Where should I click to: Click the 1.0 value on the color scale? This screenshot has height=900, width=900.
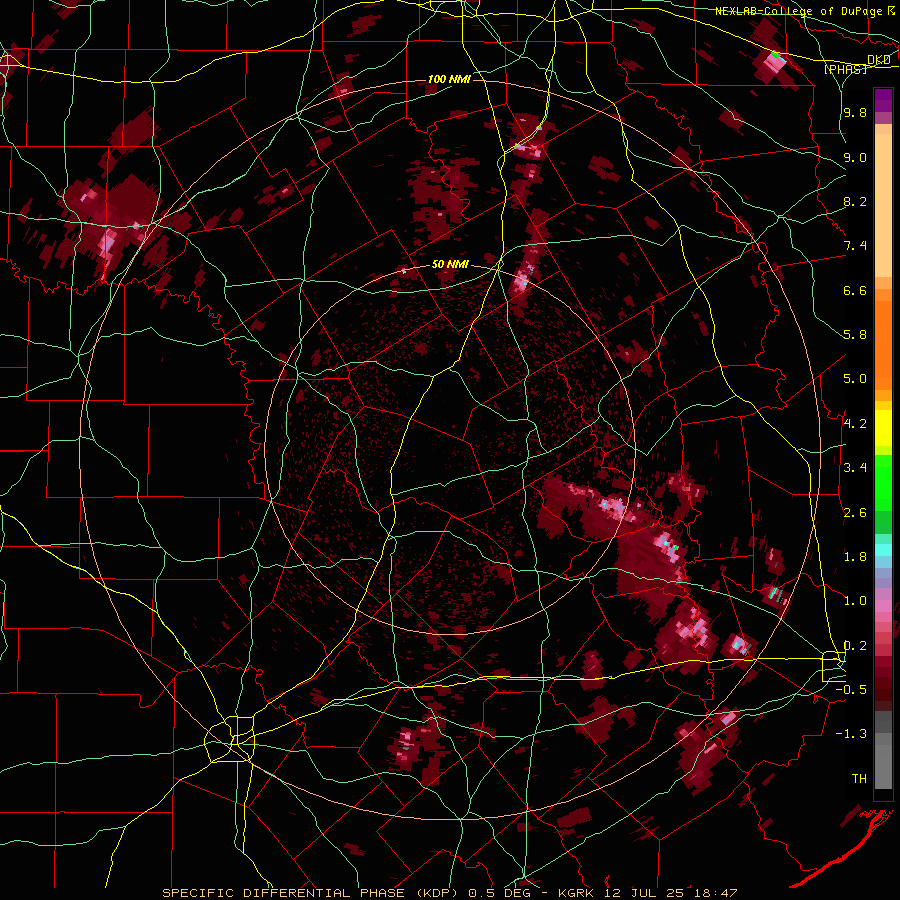855,601
